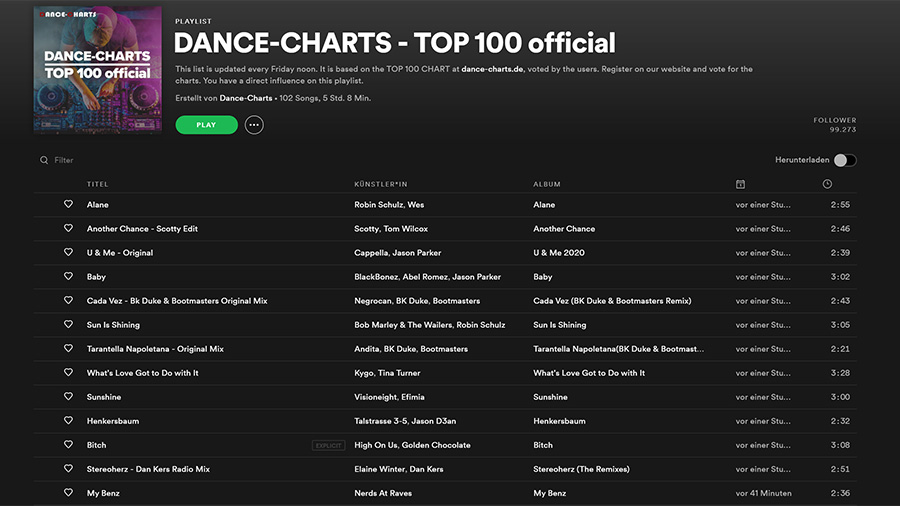This screenshot has height=506, width=900.
Task: Click the heart icon next to Baby
Action: (x=68, y=277)
